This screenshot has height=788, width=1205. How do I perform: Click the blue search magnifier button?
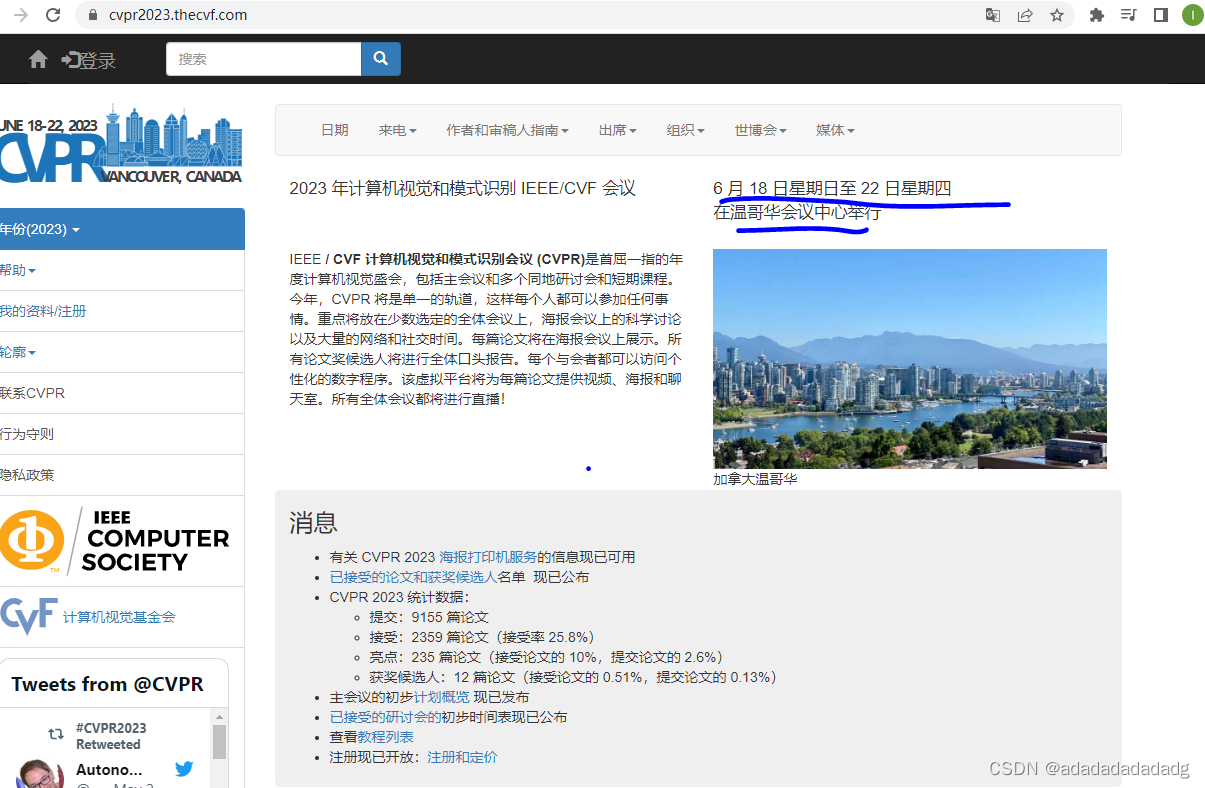(381, 59)
